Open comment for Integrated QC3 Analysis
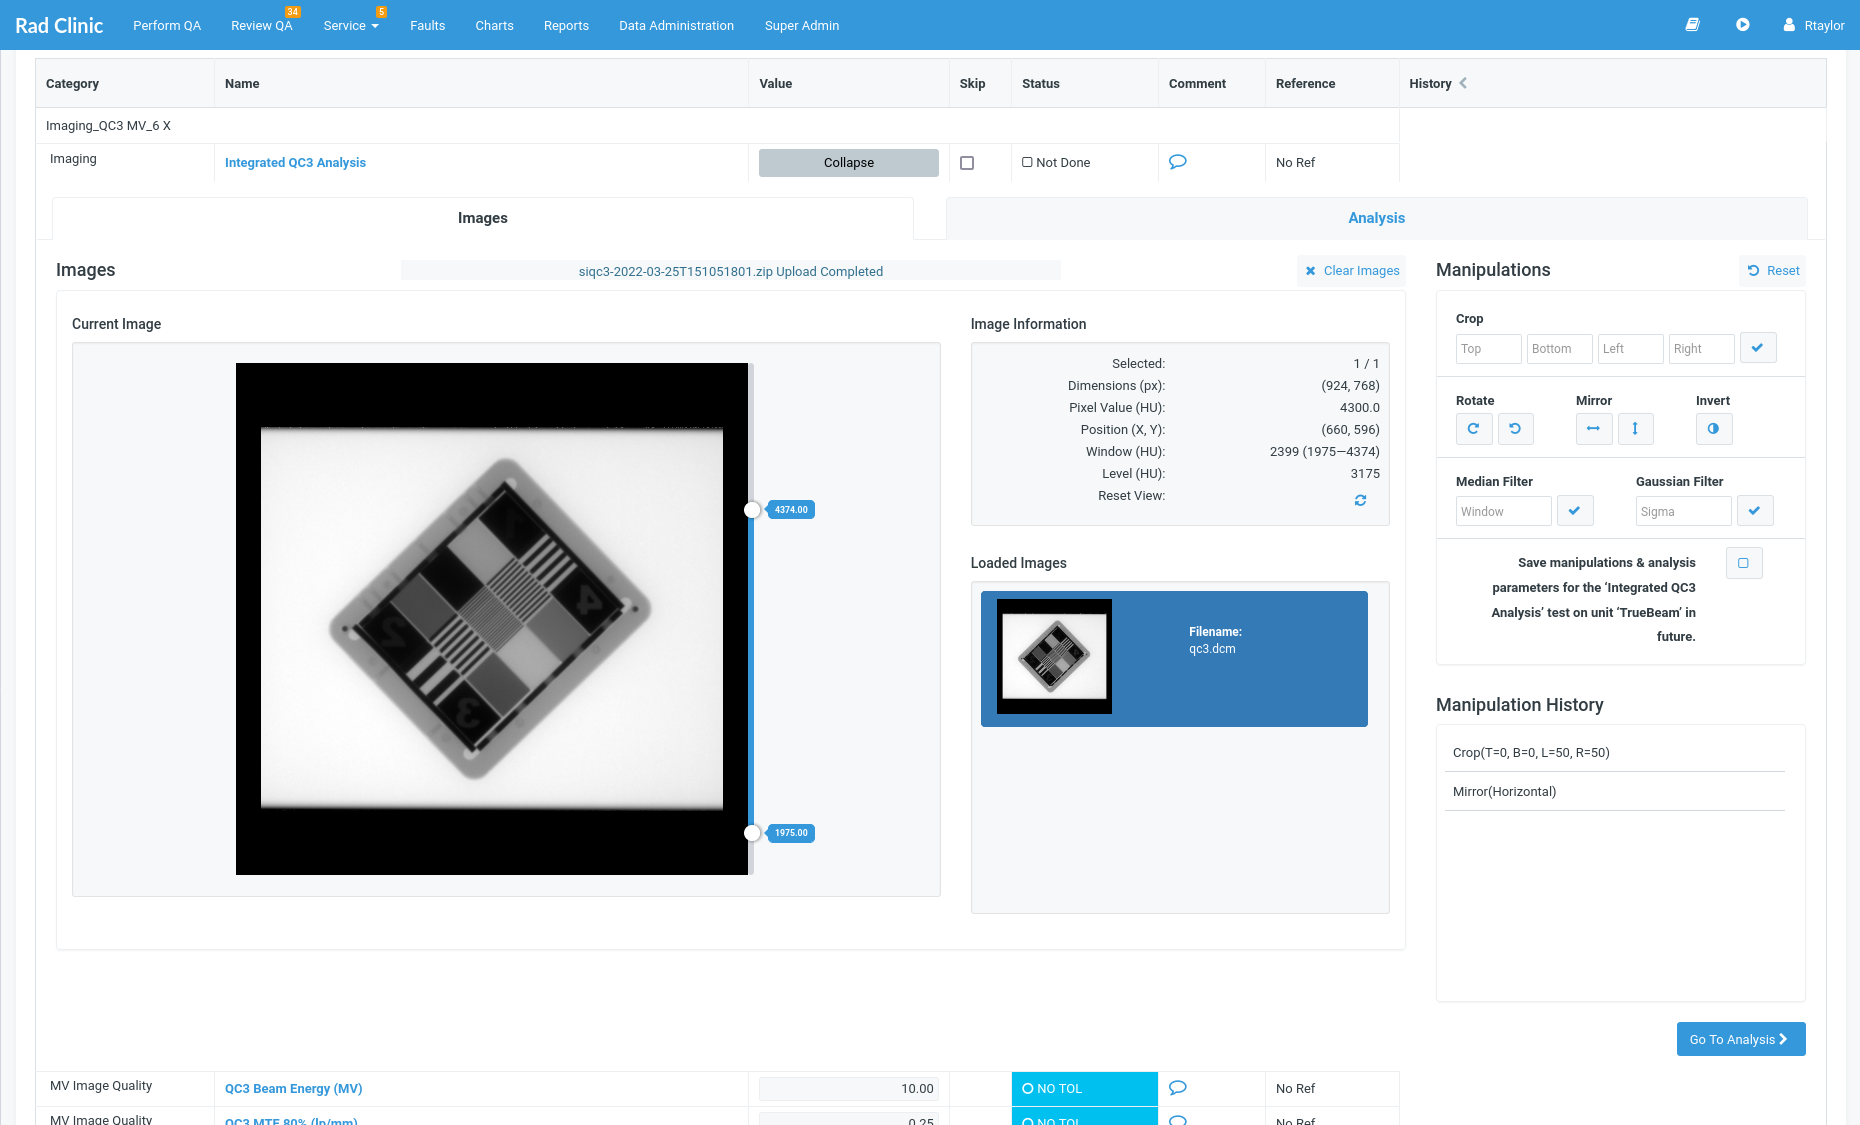Image resolution: width=1860 pixels, height=1125 pixels. tap(1177, 162)
